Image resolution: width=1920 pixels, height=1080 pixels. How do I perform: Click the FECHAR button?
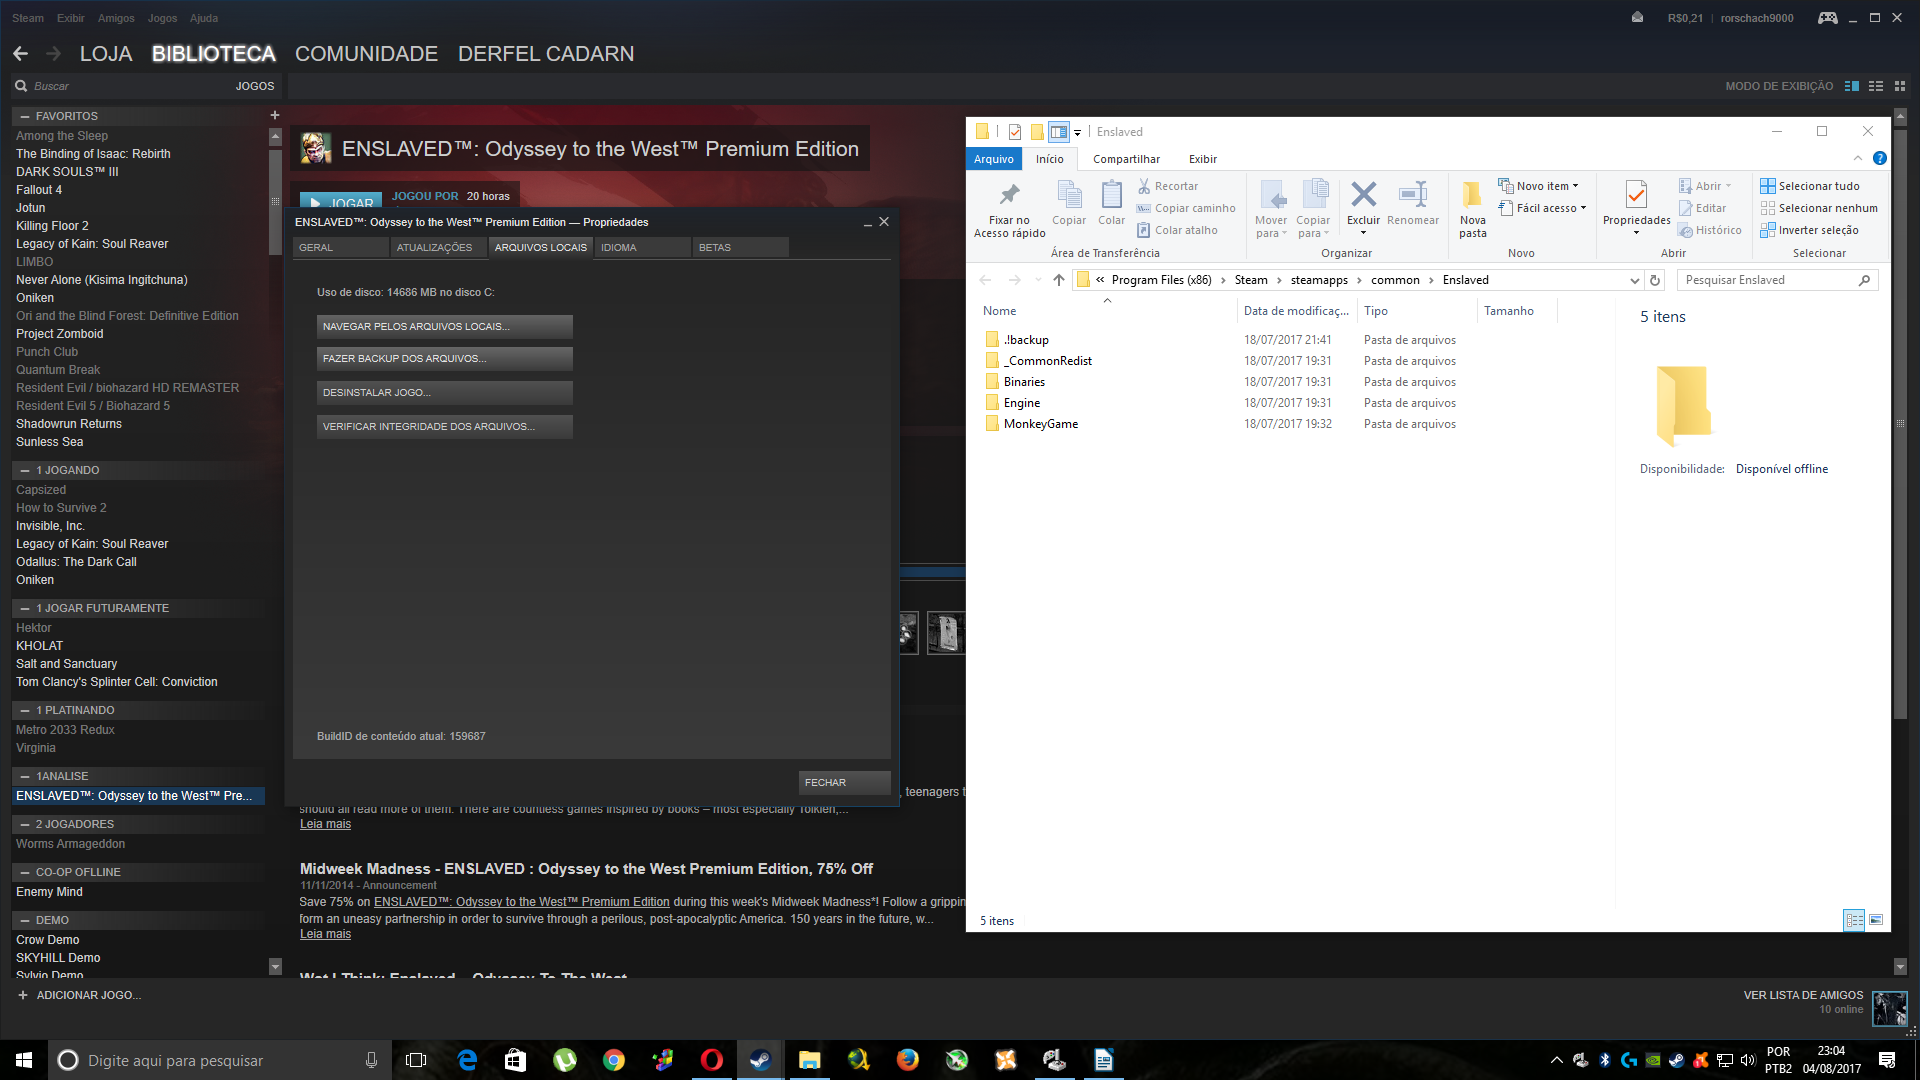(x=843, y=782)
